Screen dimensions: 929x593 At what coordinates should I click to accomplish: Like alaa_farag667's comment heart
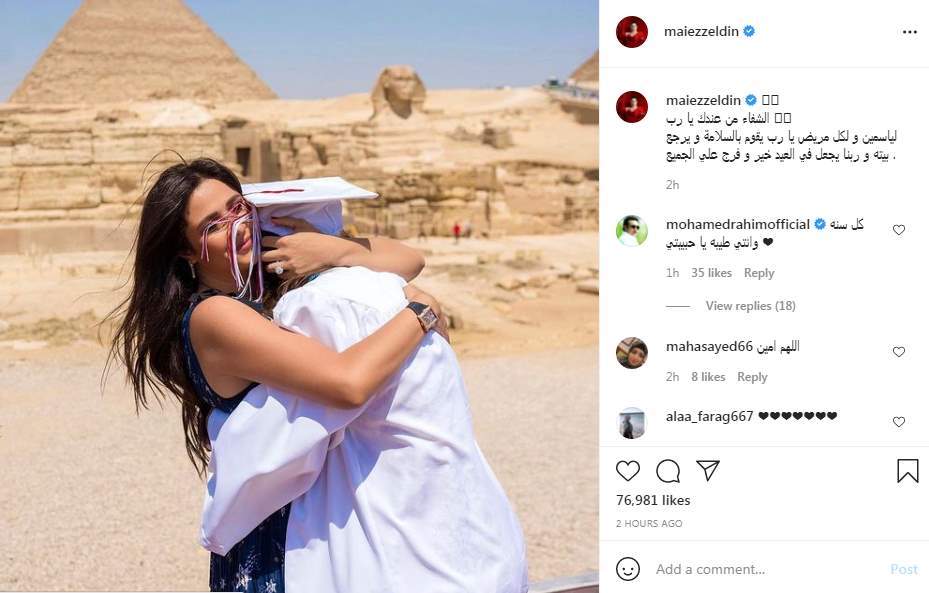tap(899, 422)
